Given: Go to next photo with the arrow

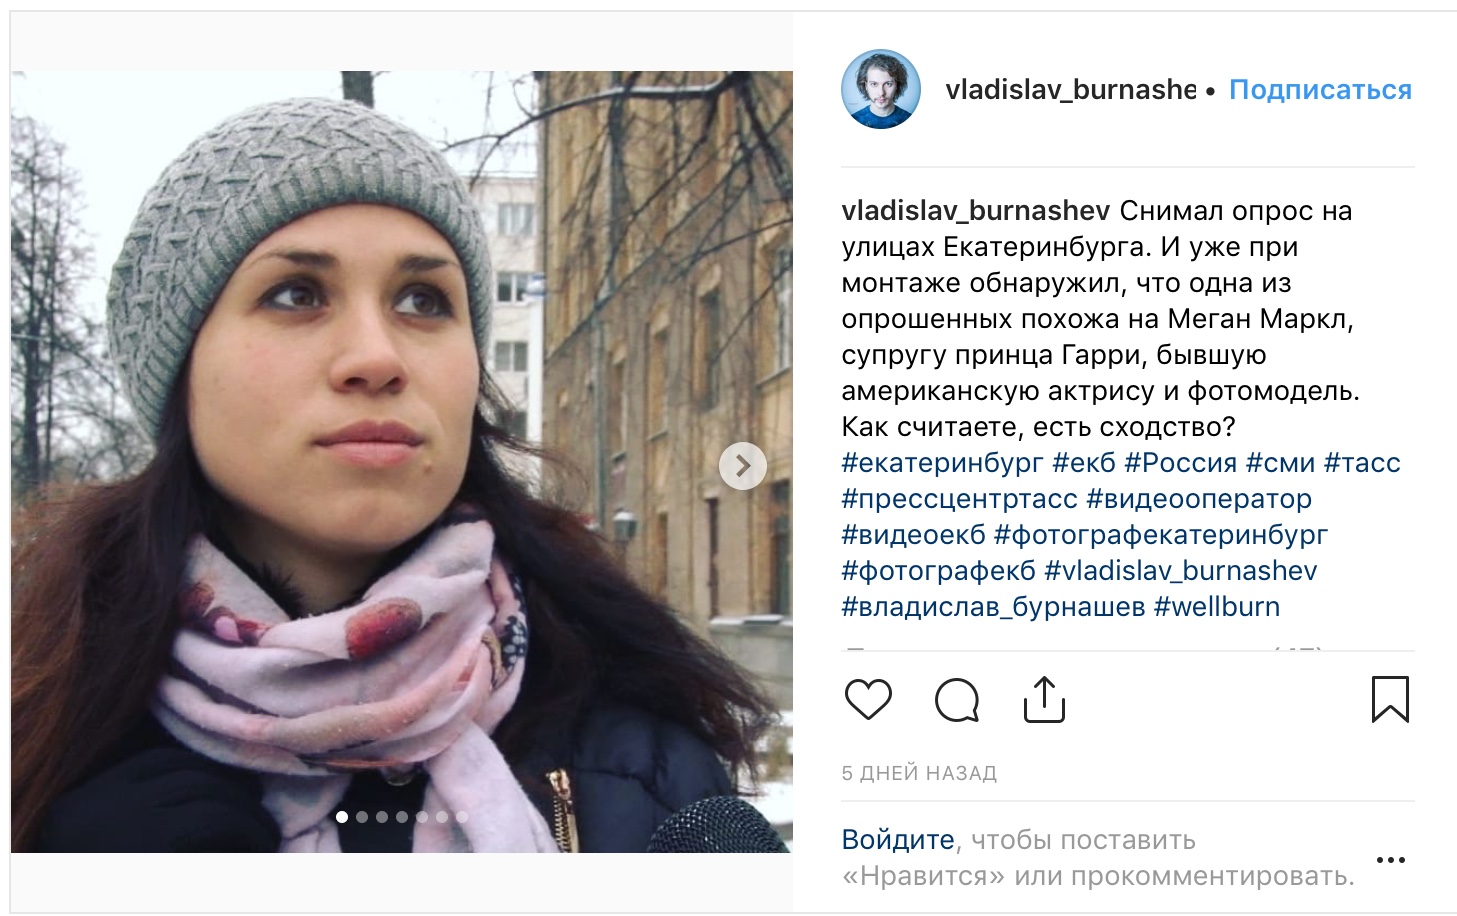Looking at the screenshot, I should pos(743,466).
